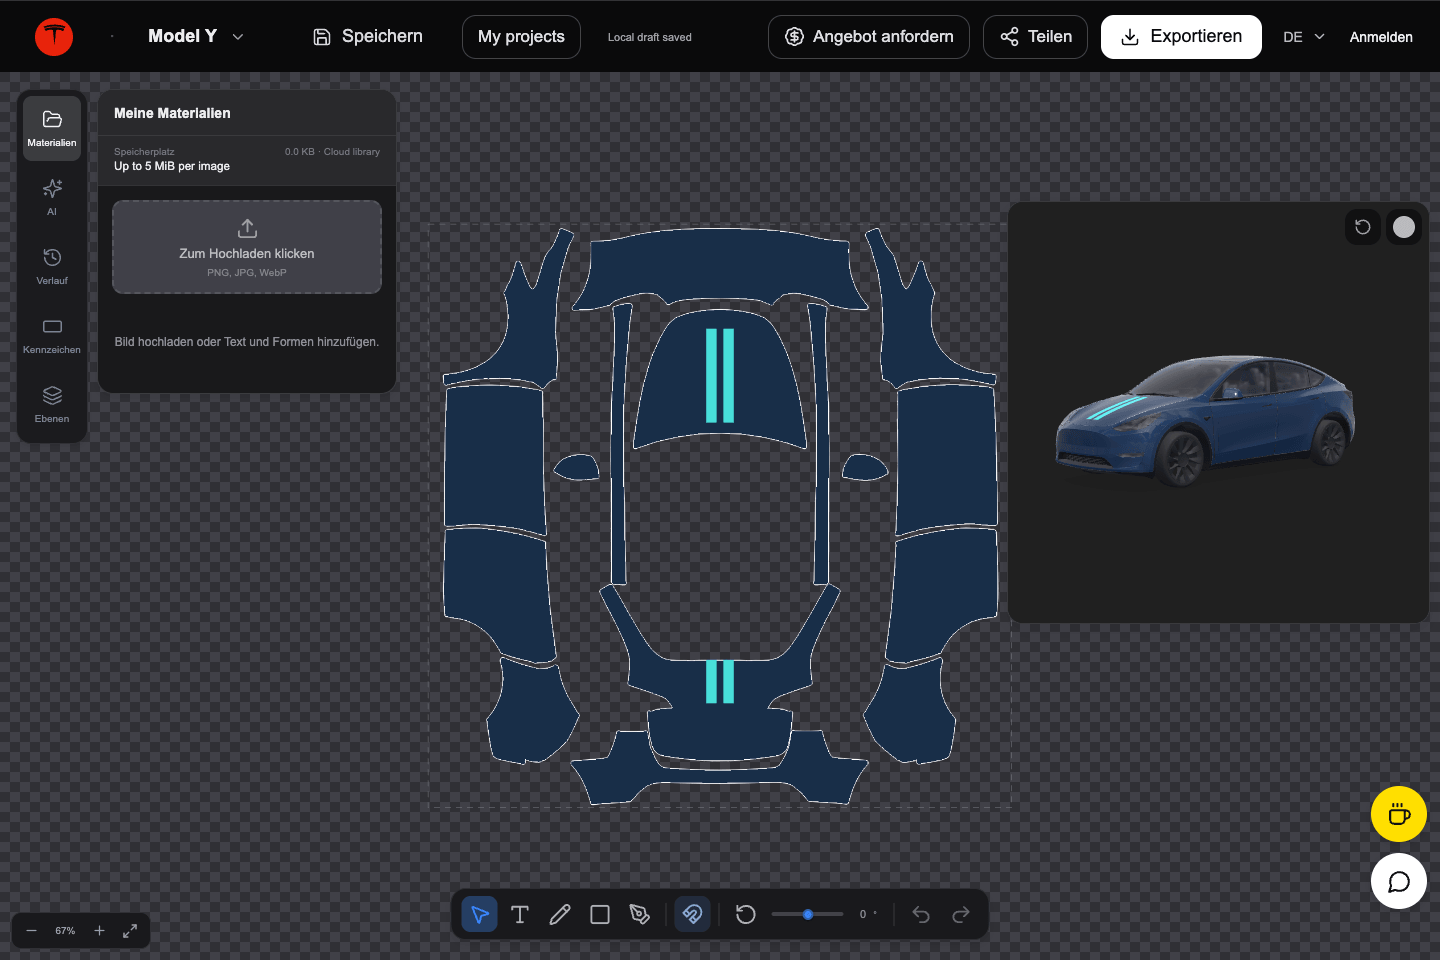1440x960 pixels.
Task: Click the Meine Materialien heading
Action: pyautogui.click(x=172, y=113)
